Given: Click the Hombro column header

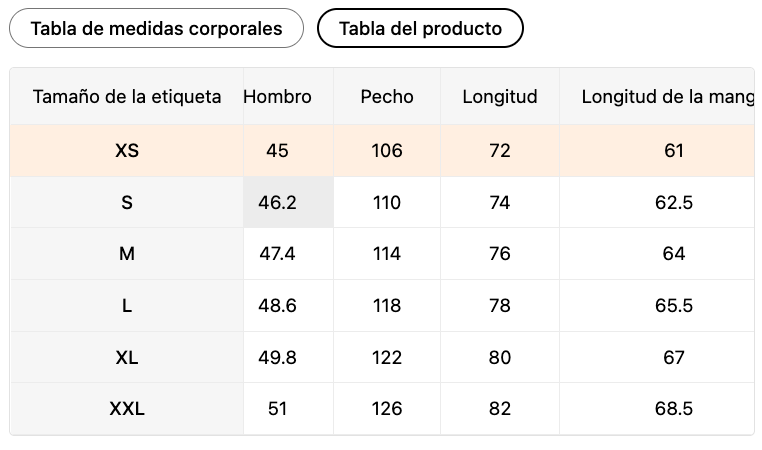Looking at the screenshot, I should click(278, 97).
